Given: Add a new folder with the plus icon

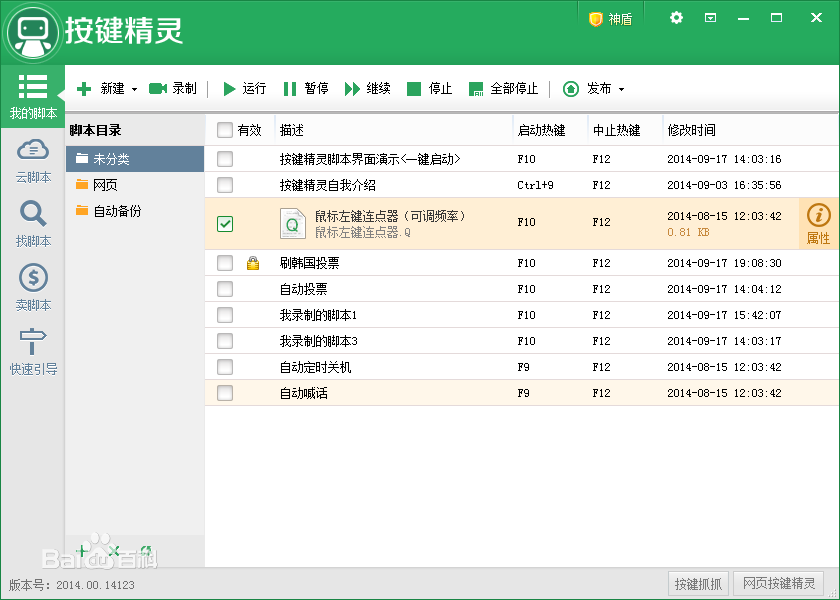Looking at the screenshot, I should point(82,551).
